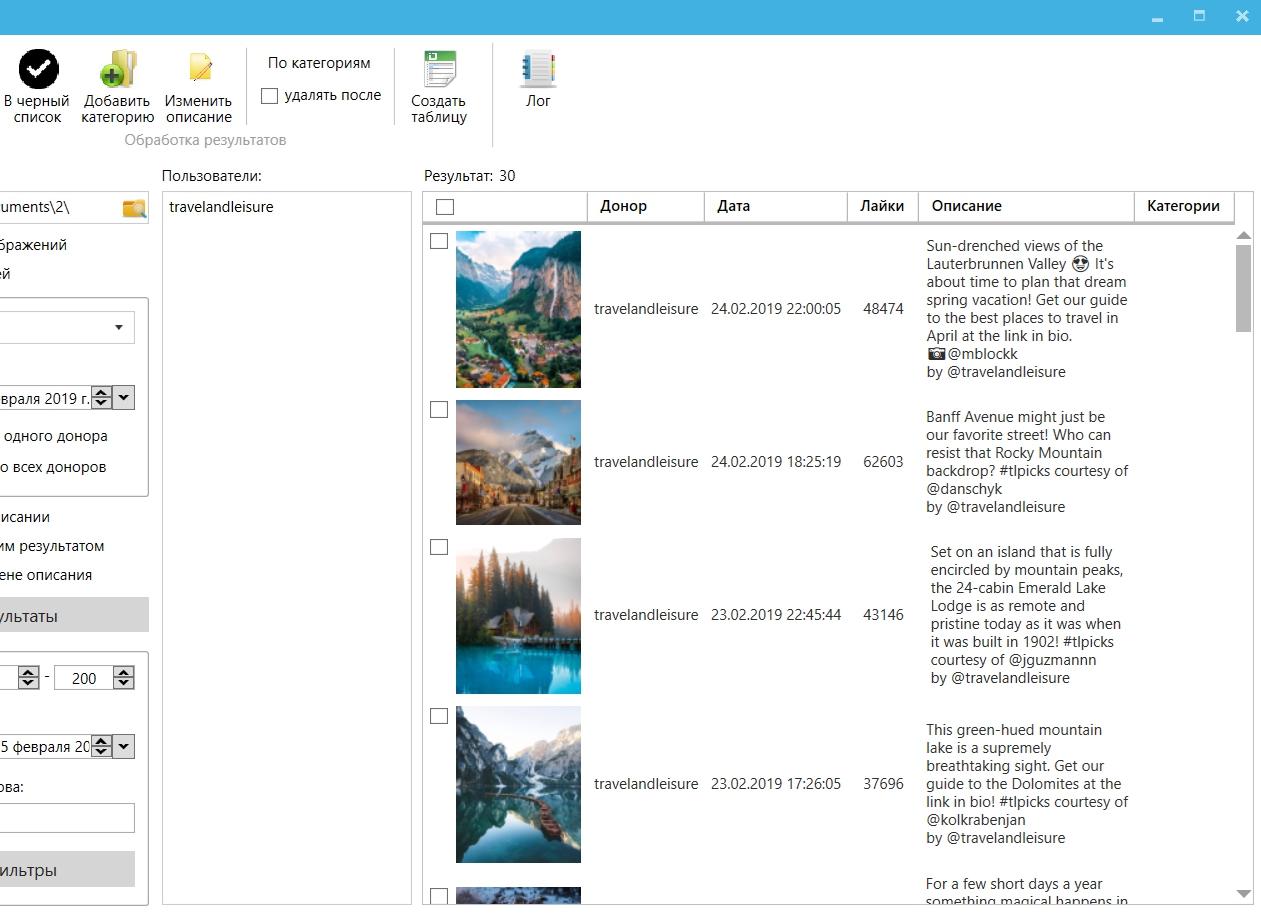Open the Banff Avenue street thumbnail
Viewport: 1261px width, 914px height.
(518, 462)
